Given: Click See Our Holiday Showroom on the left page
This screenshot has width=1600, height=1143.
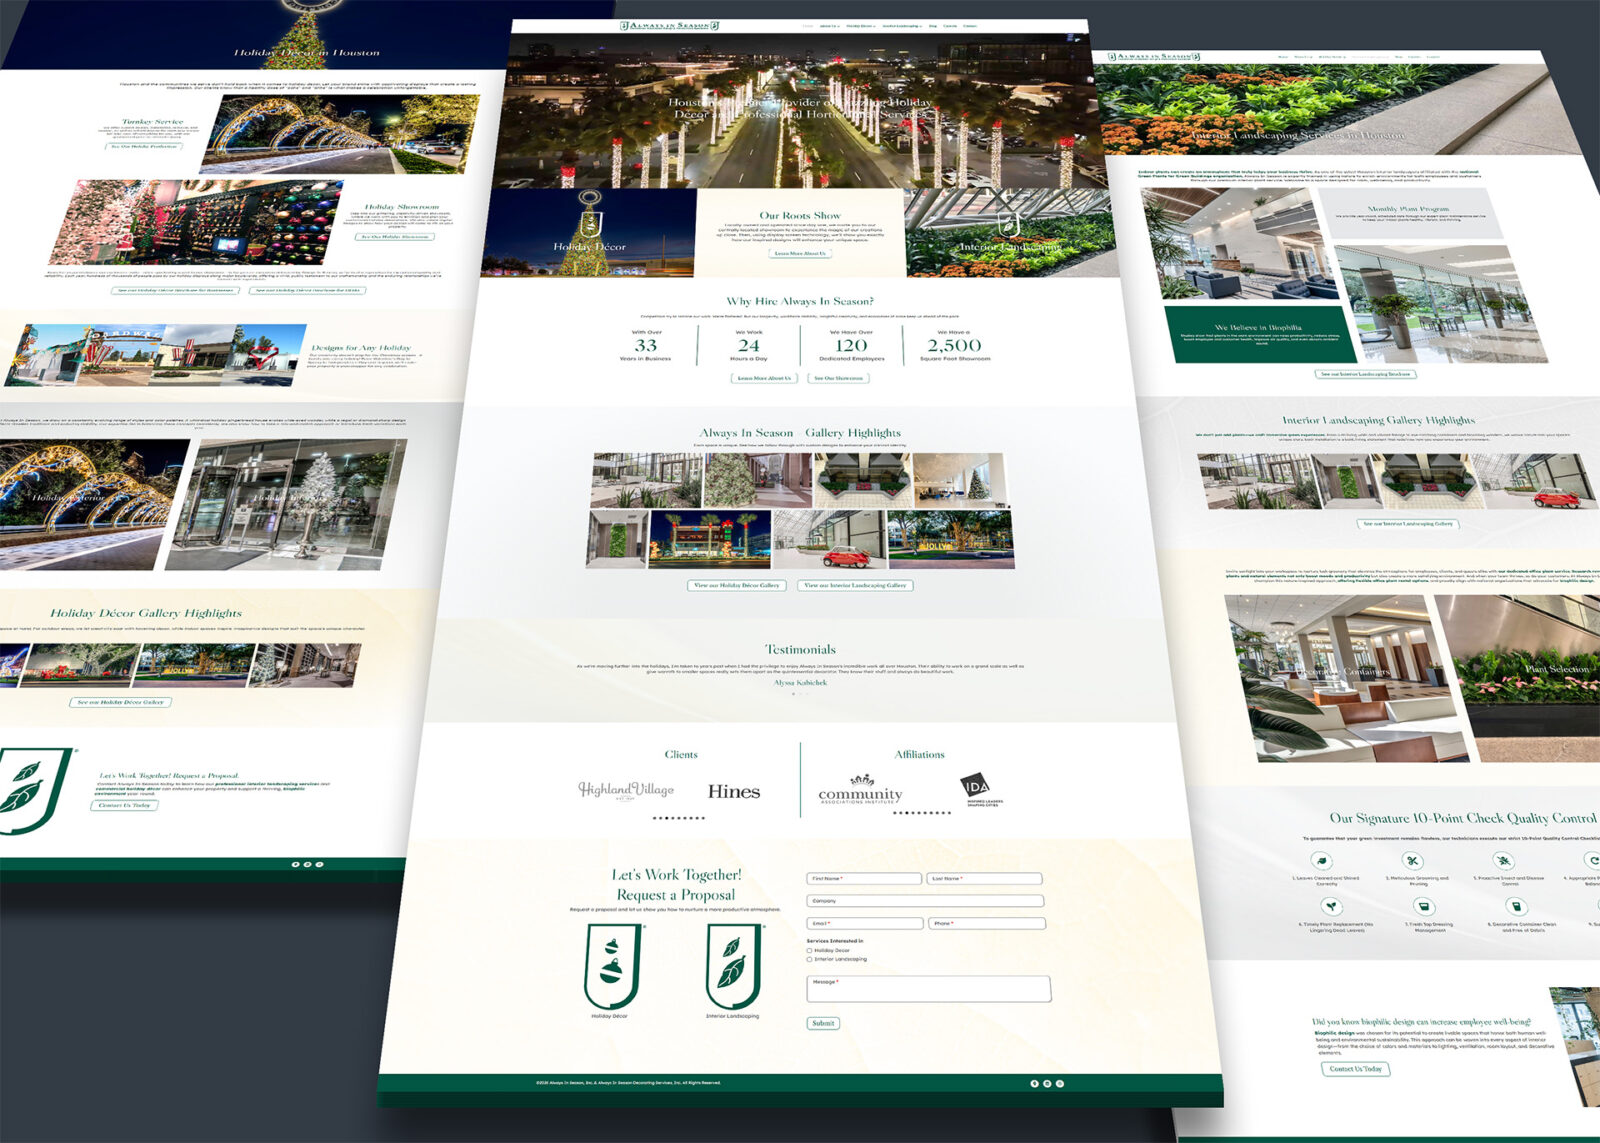Looking at the screenshot, I should coord(395,237).
